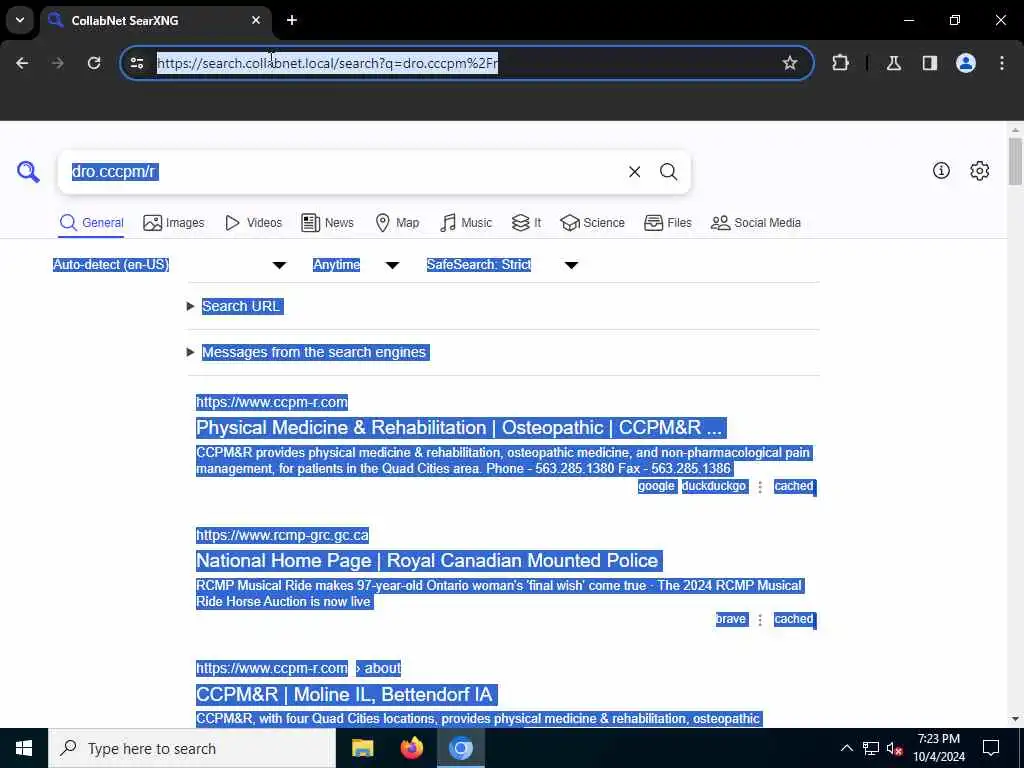The image size is (1024, 768).
Task: Click the page vertical scrollbar thumb
Action: click(1015, 161)
